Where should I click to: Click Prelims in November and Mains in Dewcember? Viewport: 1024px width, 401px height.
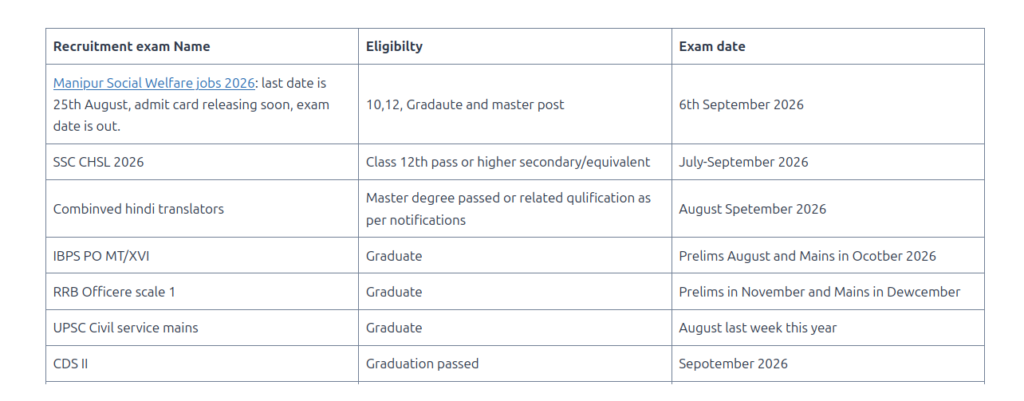[819, 292]
